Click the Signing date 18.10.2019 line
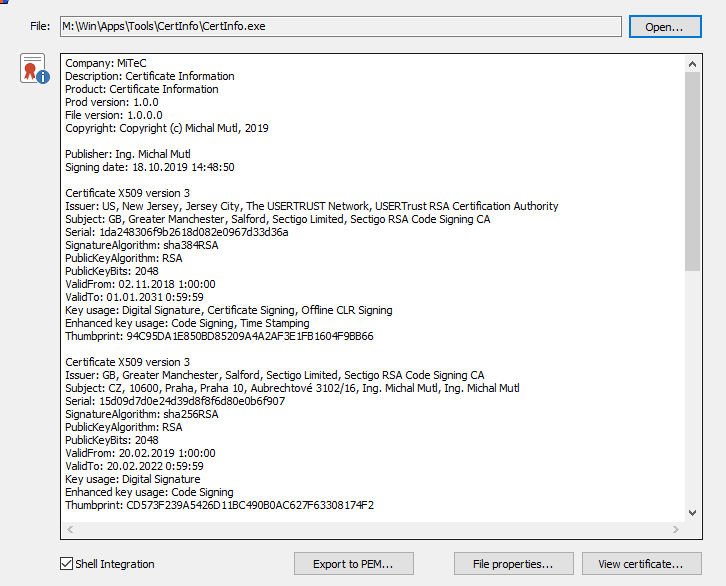This screenshot has width=726, height=586. click(x=150, y=167)
